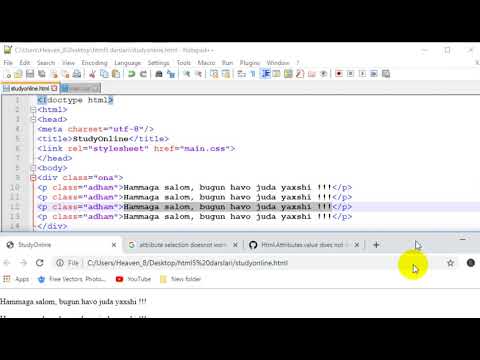Toggle the file monitoring eye icon
Screen dimensions: 480x360
pos(323,74)
